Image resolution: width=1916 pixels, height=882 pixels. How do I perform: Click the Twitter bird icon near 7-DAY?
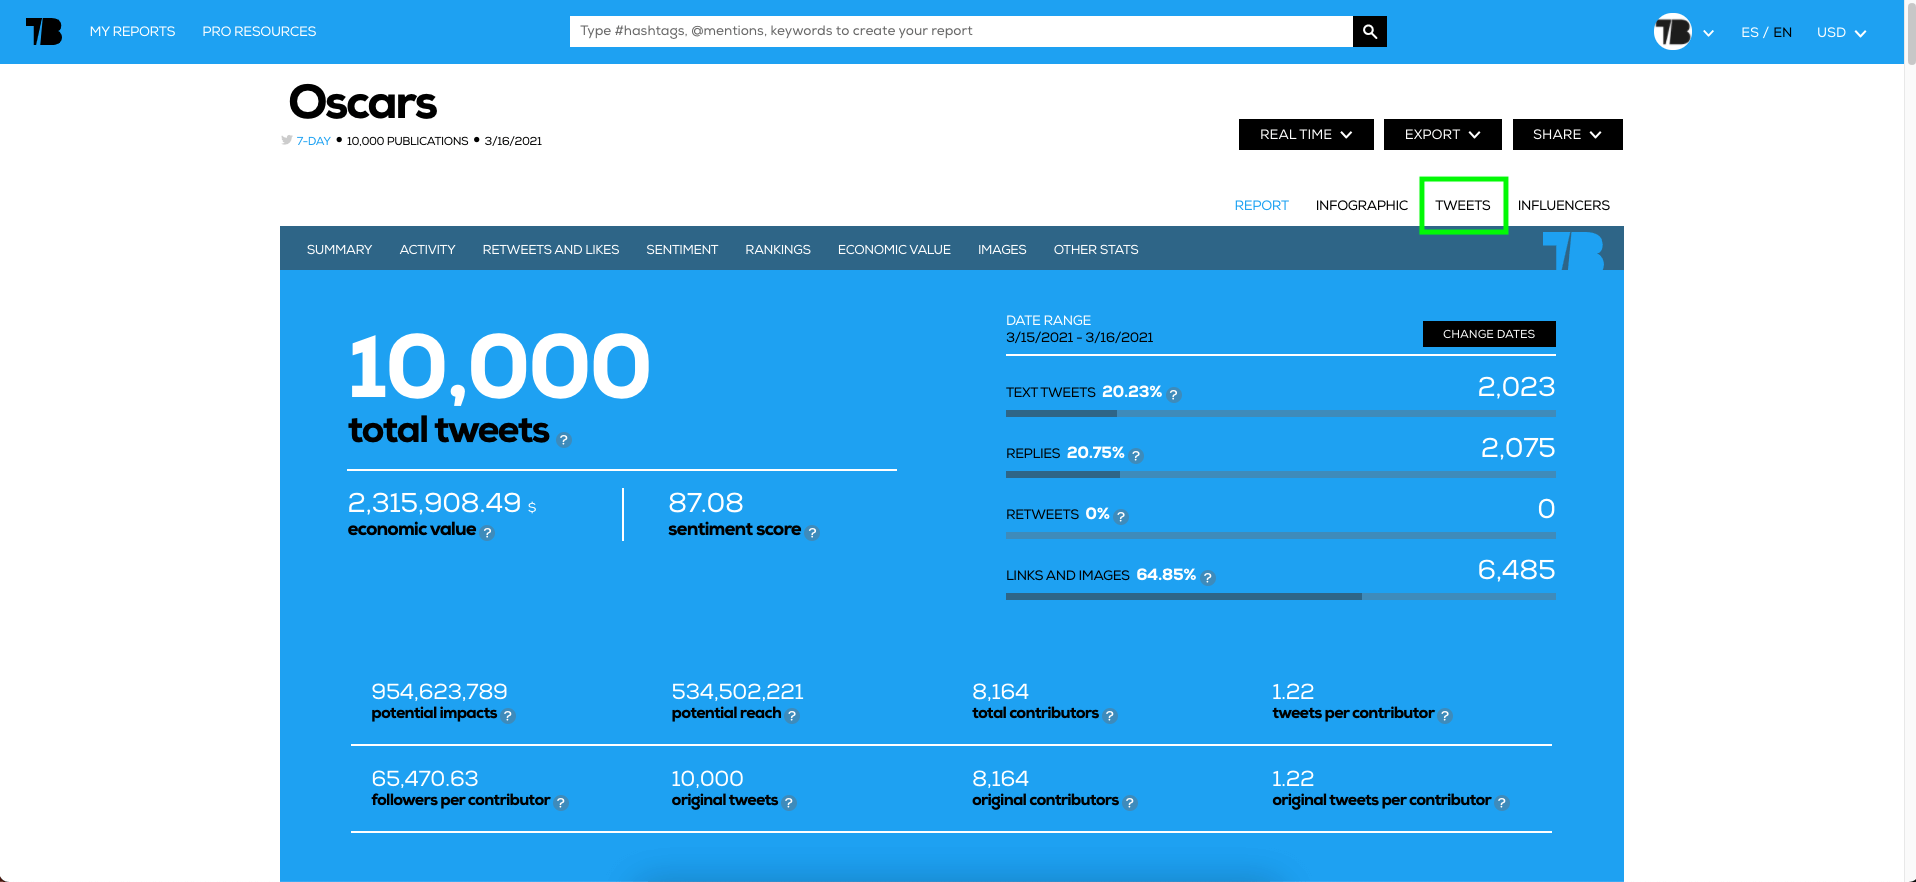pyautogui.click(x=287, y=140)
